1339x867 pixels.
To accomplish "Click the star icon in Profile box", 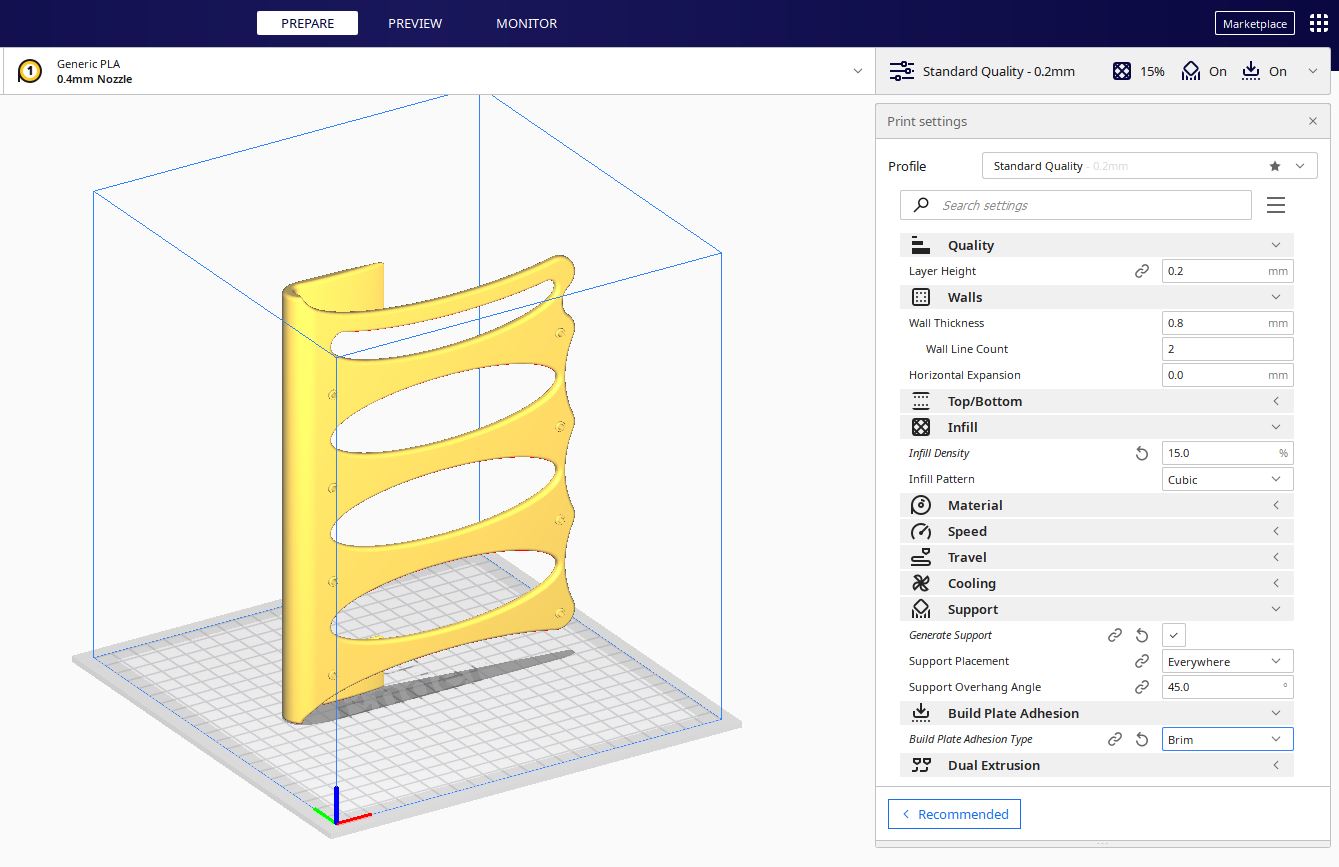I will coord(1274,166).
